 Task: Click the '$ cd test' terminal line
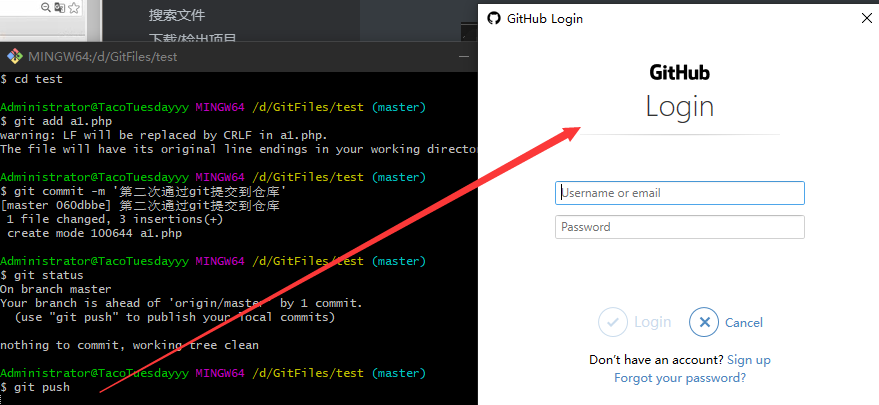tap(31, 79)
